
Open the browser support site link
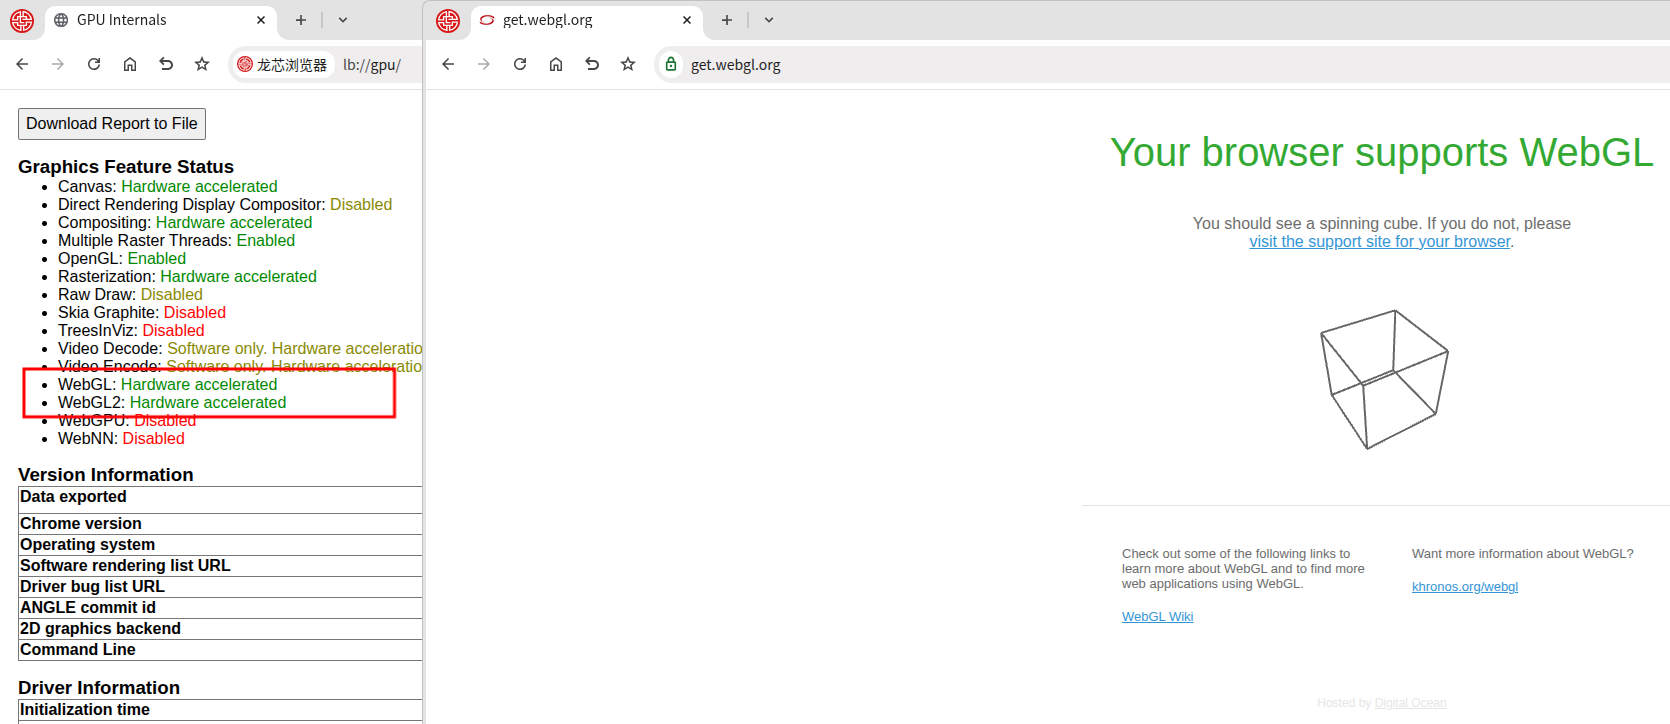click(x=1379, y=242)
